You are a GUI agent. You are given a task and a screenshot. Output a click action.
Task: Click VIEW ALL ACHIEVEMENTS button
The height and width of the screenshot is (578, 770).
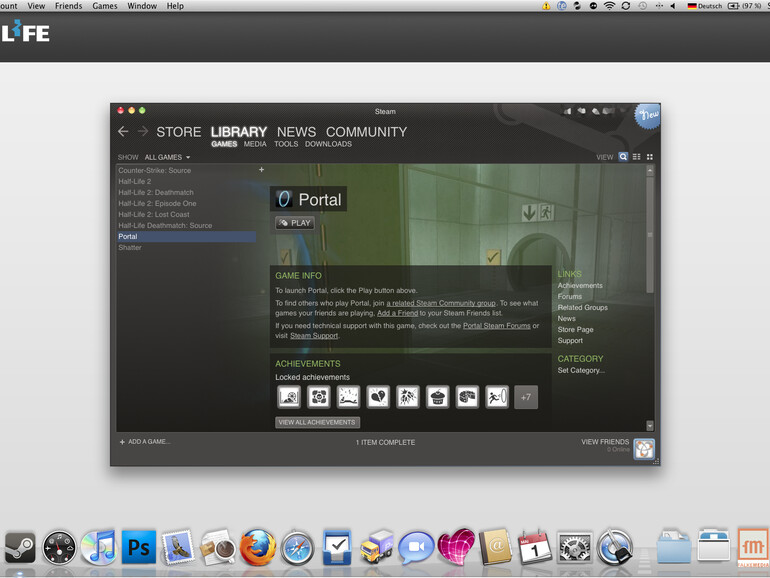coord(317,422)
